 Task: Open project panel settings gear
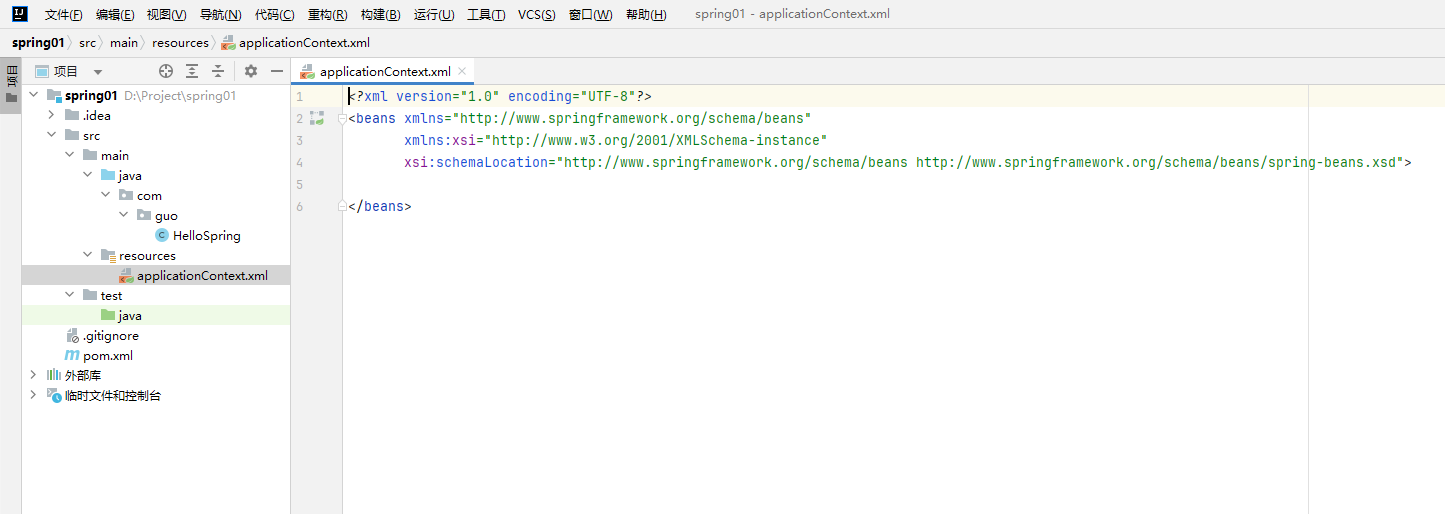251,71
